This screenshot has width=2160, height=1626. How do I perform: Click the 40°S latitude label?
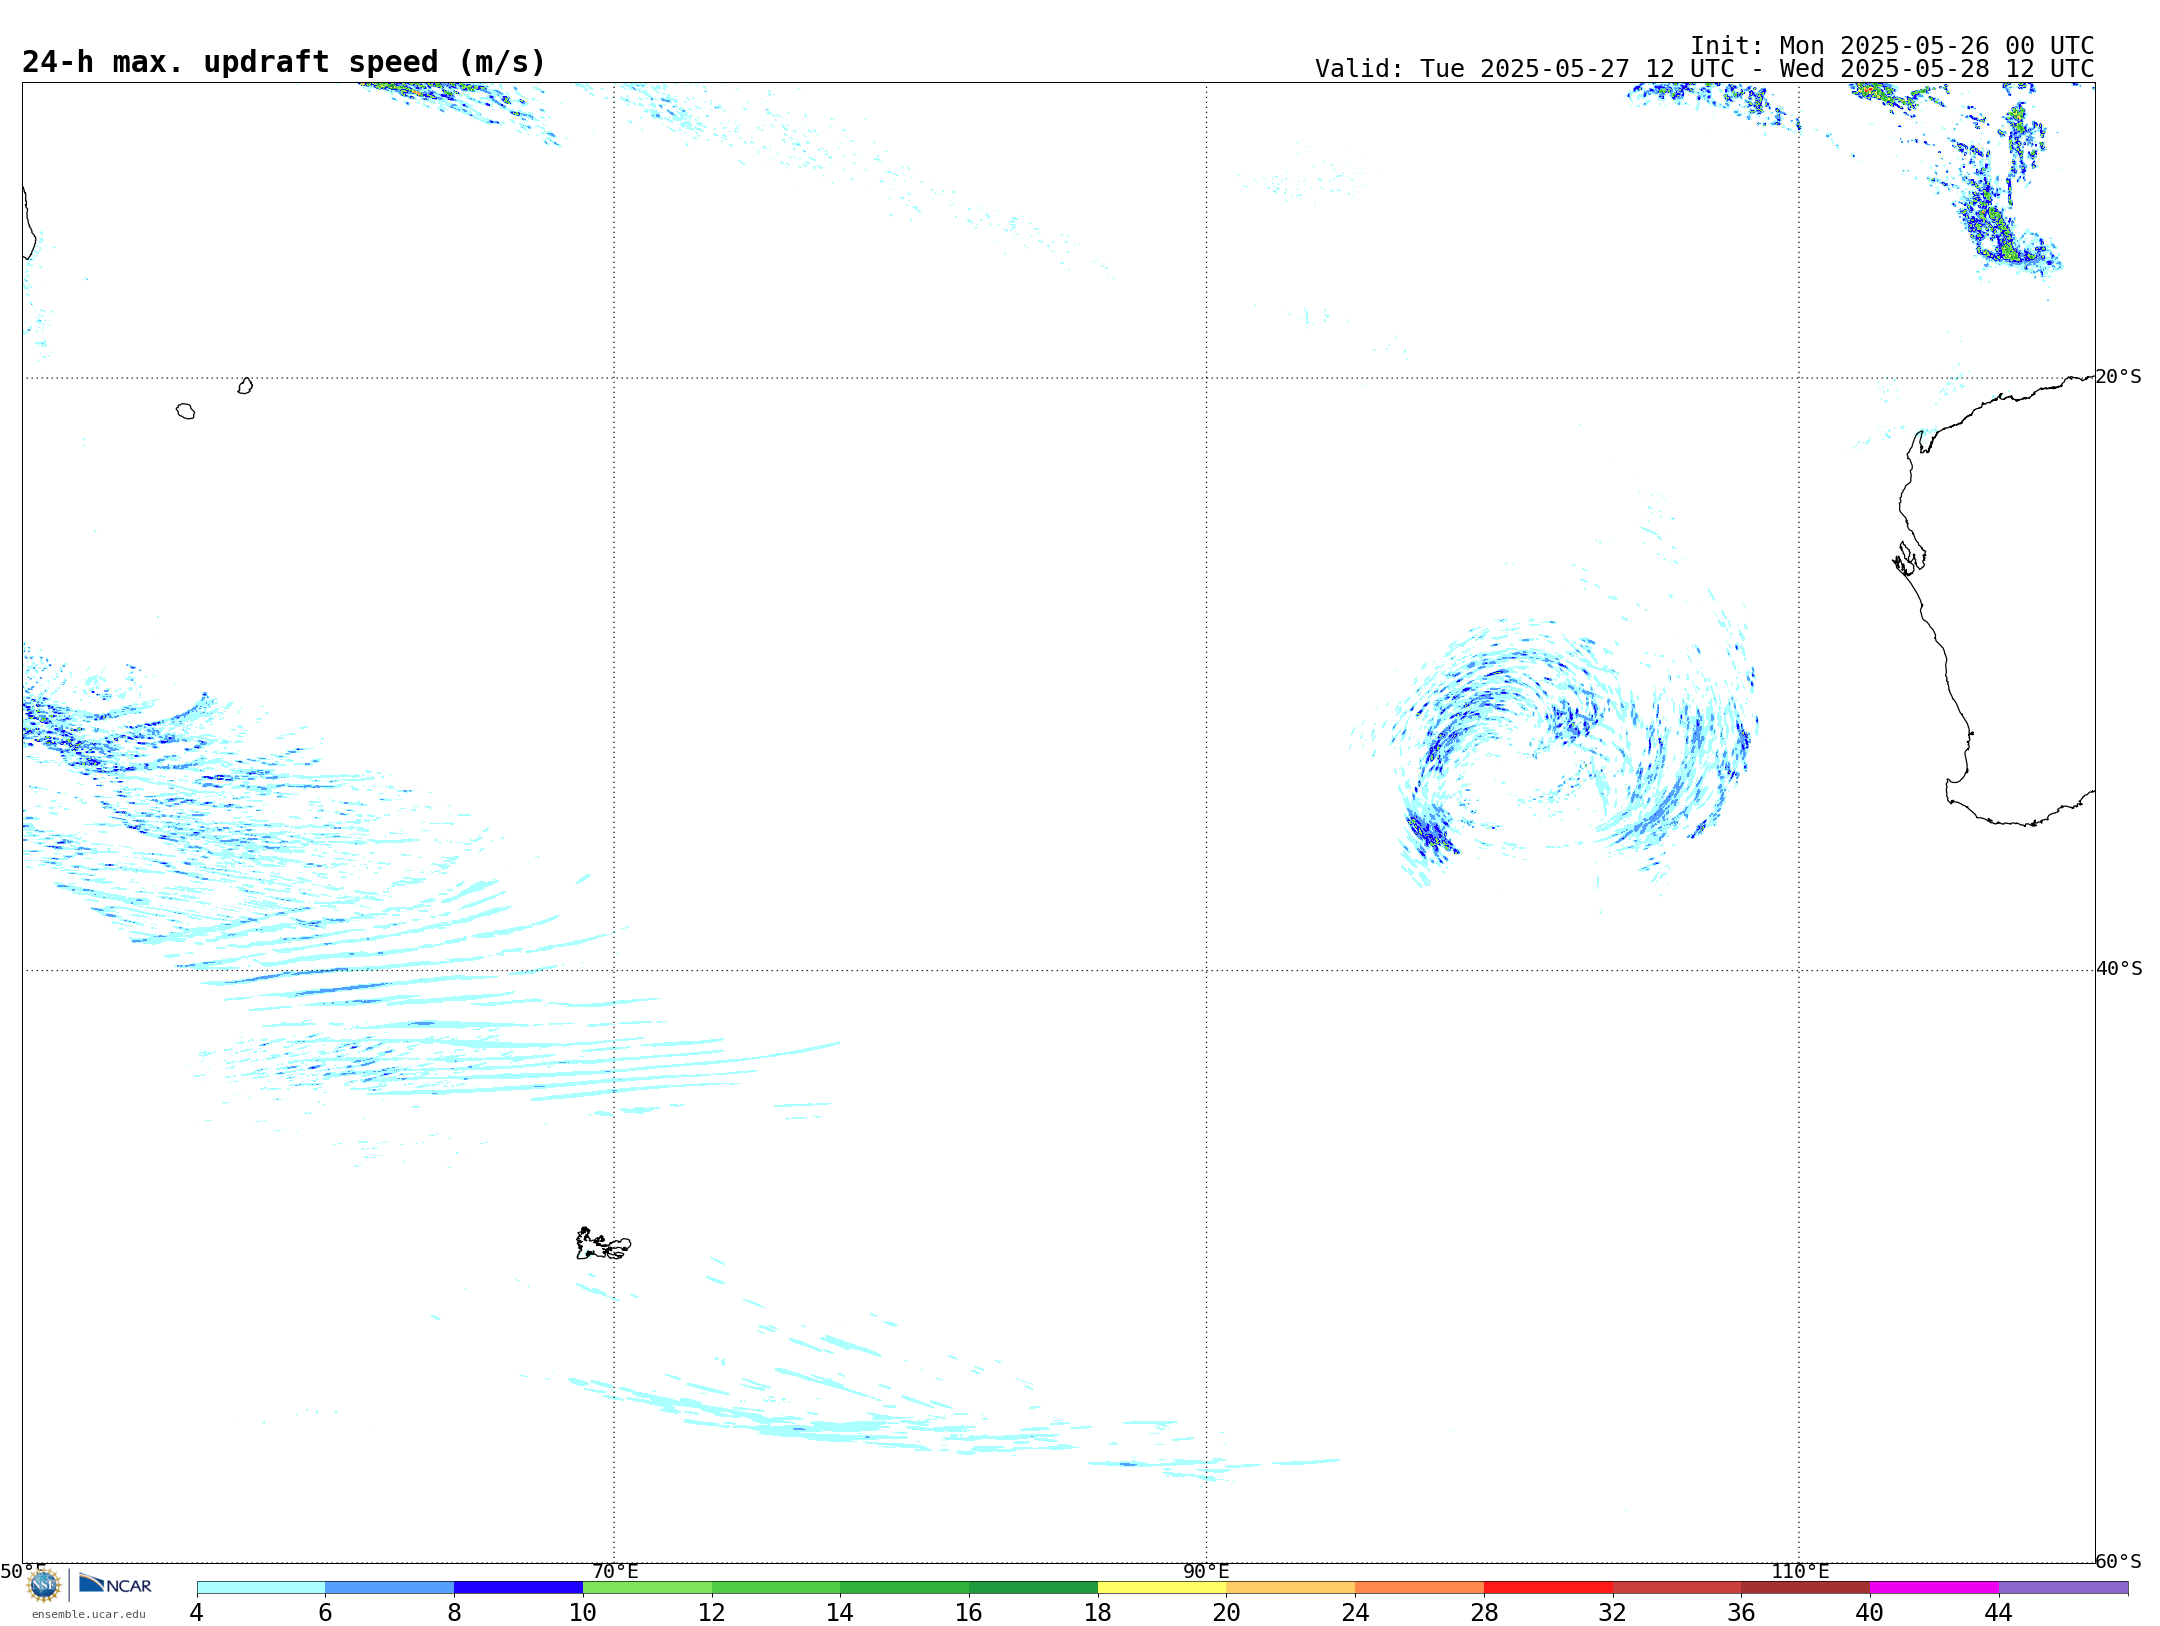coord(2119,969)
